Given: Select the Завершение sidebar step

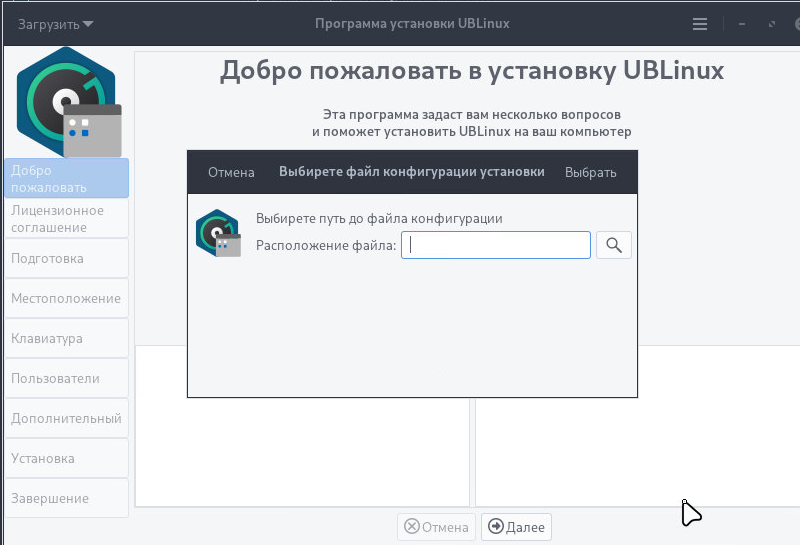Looking at the screenshot, I should (x=66, y=498).
